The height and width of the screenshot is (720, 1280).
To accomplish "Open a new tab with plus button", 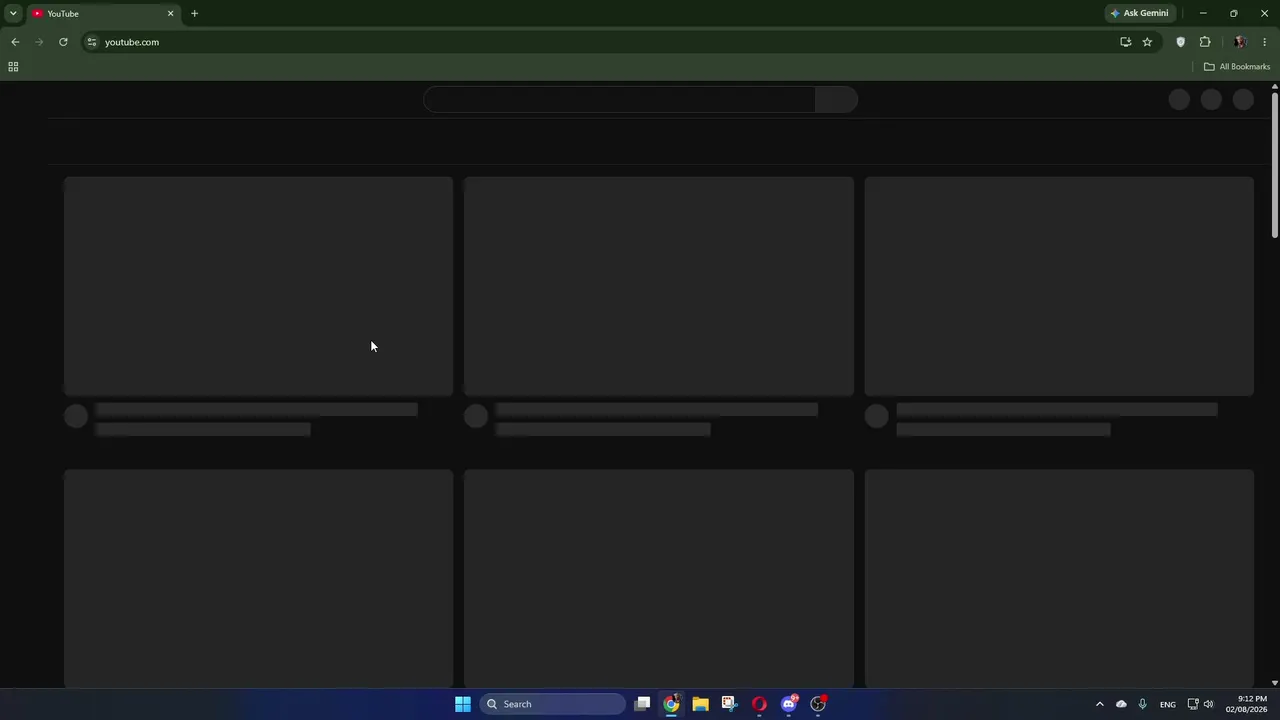I will (x=194, y=13).
